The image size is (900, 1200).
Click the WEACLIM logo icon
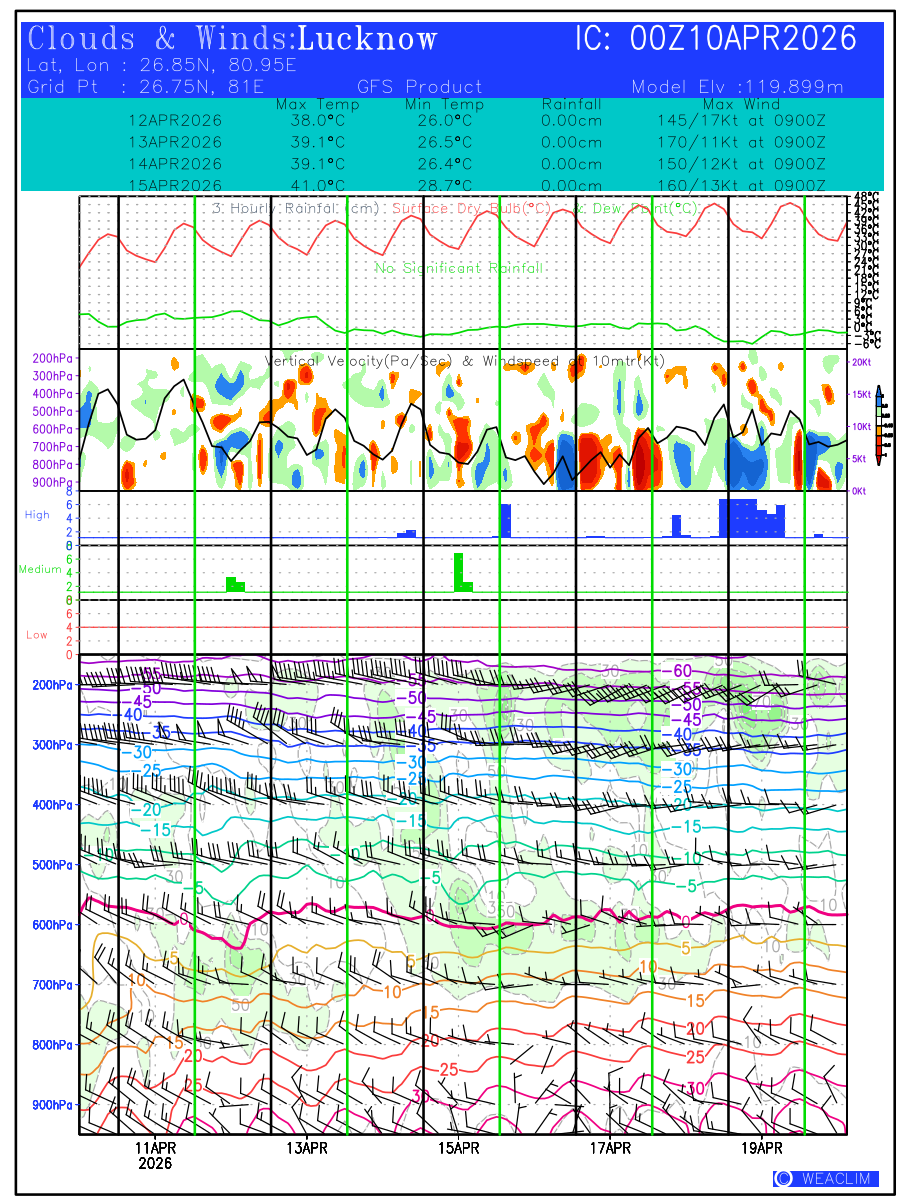pyautogui.click(x=783, y=1178)
